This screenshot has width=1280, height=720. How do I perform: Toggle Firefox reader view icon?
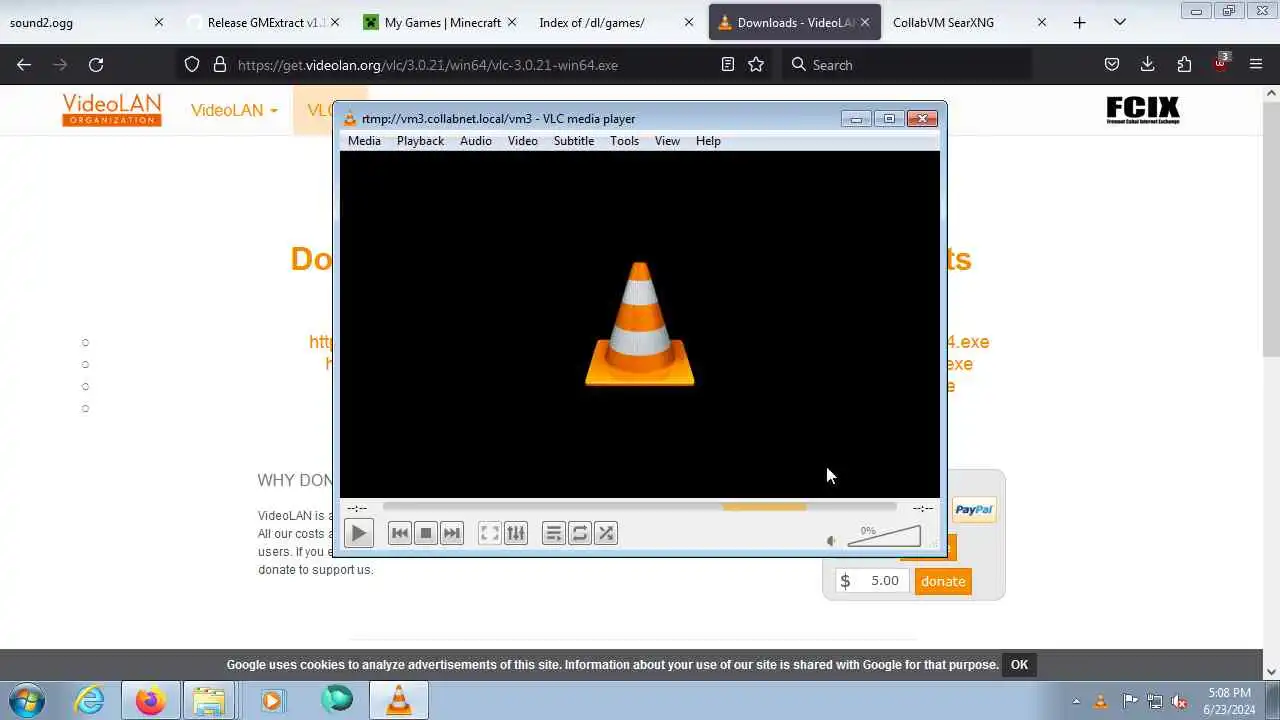728,64
